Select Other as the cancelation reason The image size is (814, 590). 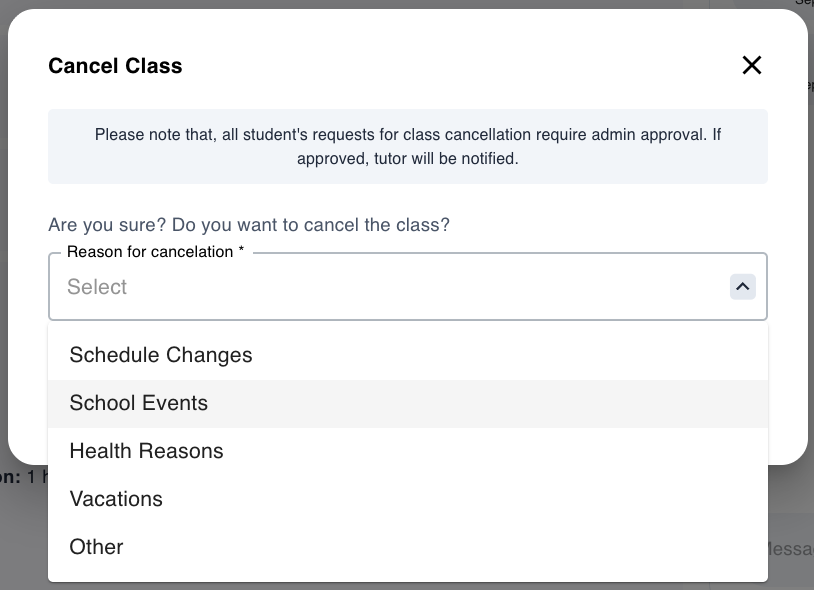coord(96,547)
